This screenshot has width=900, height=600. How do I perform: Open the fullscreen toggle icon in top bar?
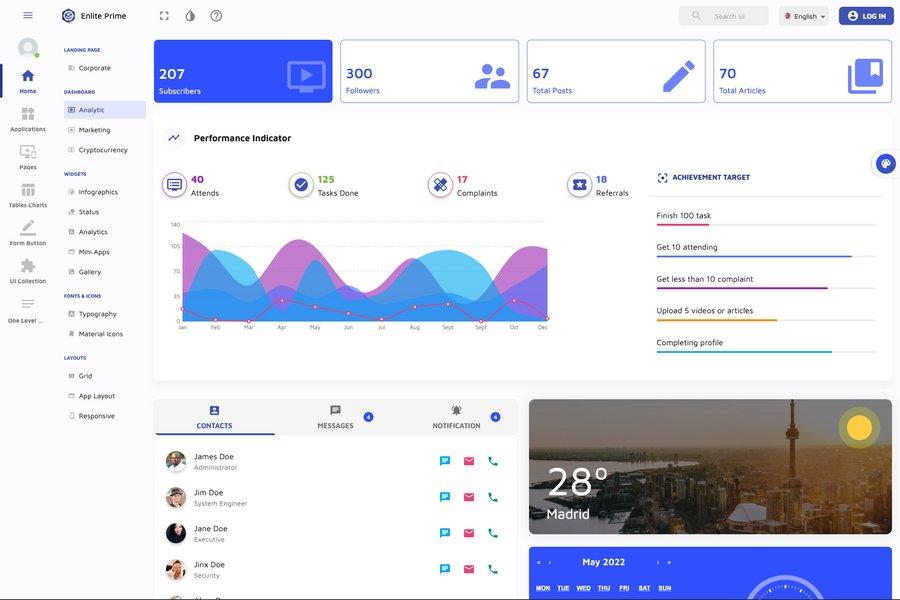click(x=162, y=13)
